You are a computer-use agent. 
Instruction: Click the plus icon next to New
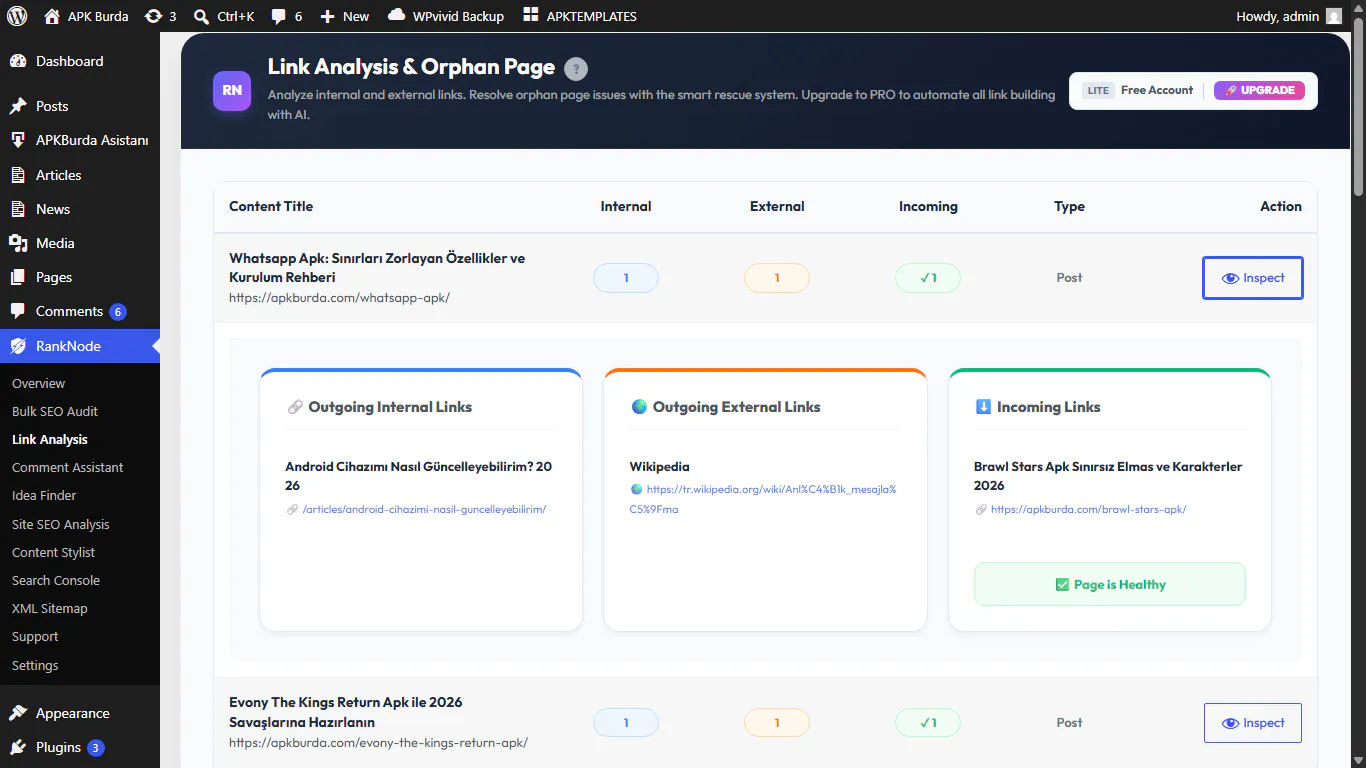coord(327,16)
